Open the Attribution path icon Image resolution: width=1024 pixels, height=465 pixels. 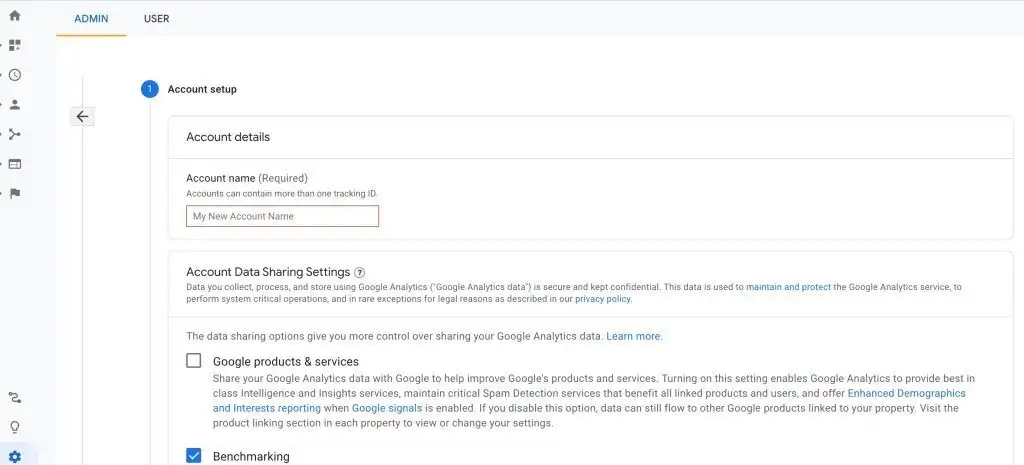tap(14, 397)
